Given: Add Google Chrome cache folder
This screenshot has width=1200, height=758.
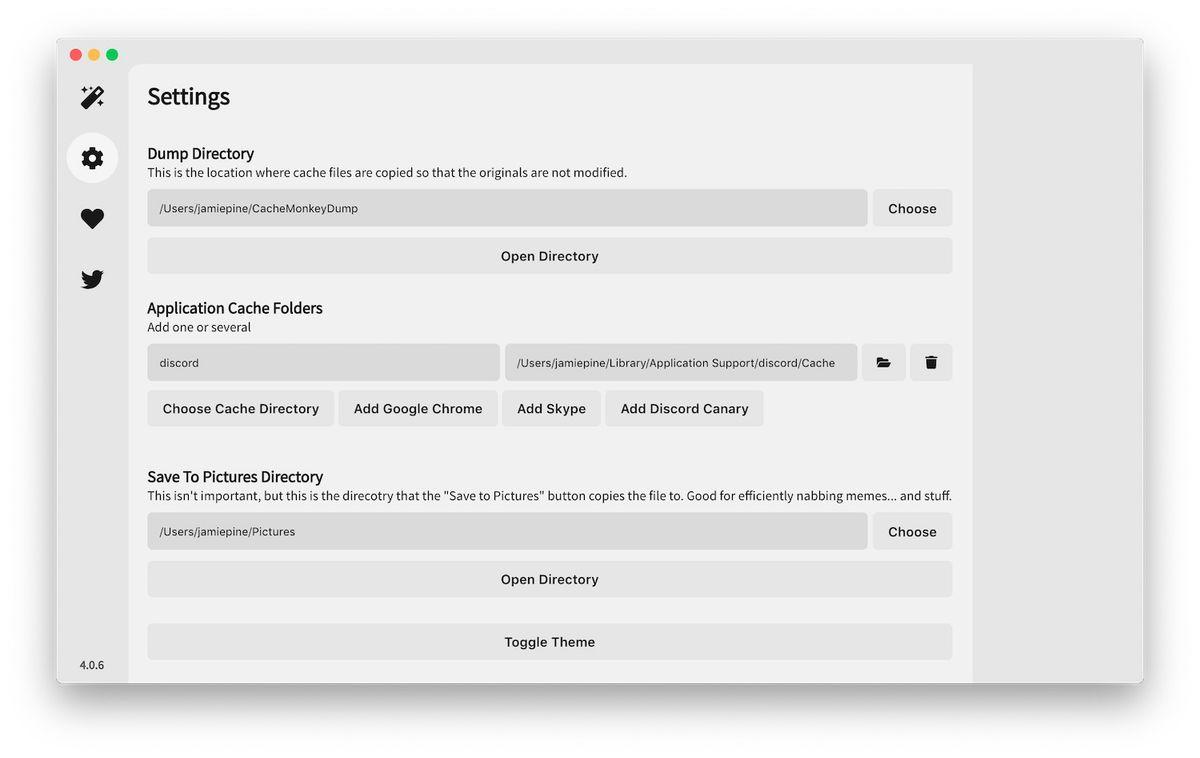Looking at the screenshot, I should pyautogui.click(x=418, y=408).
